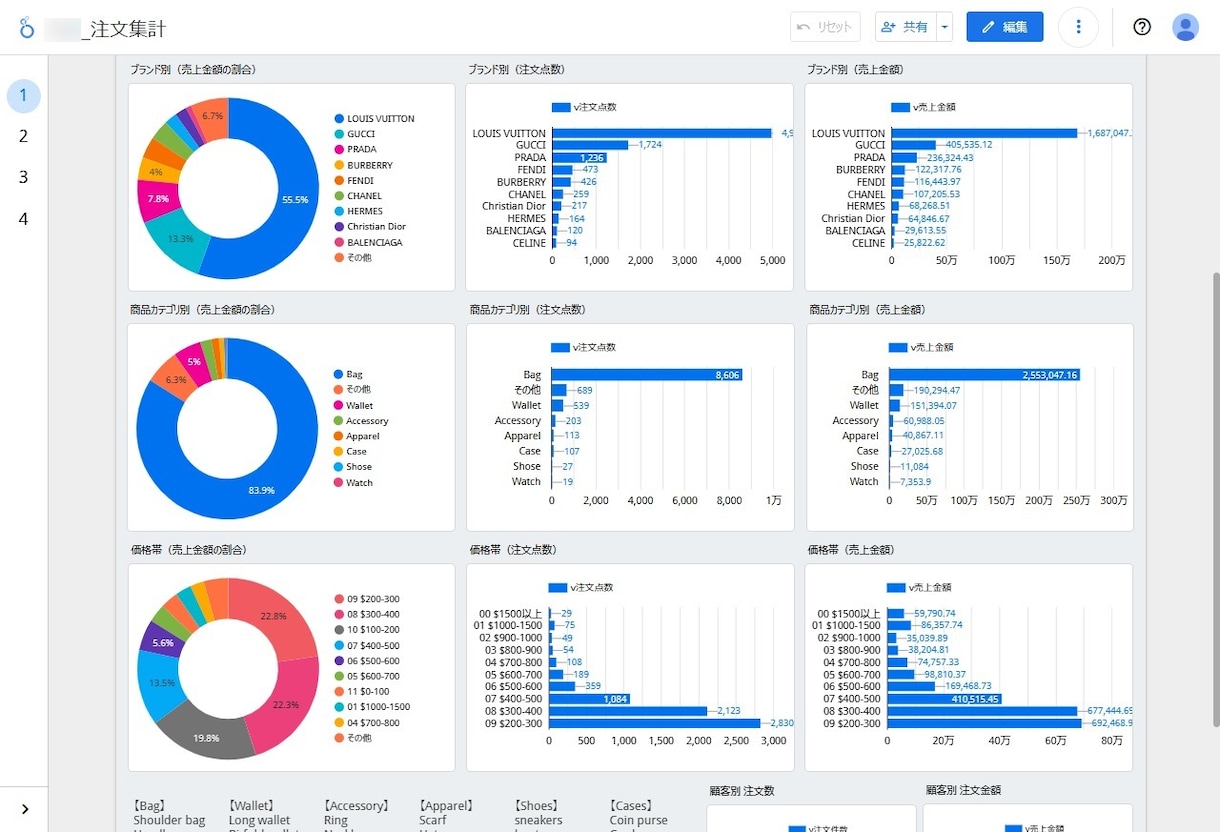The height and width of the screenshot is (832, 1220).
Task: Click LOUIS VUITTON legend color dot
Action: pyautogui.click(x=339, y=119)
